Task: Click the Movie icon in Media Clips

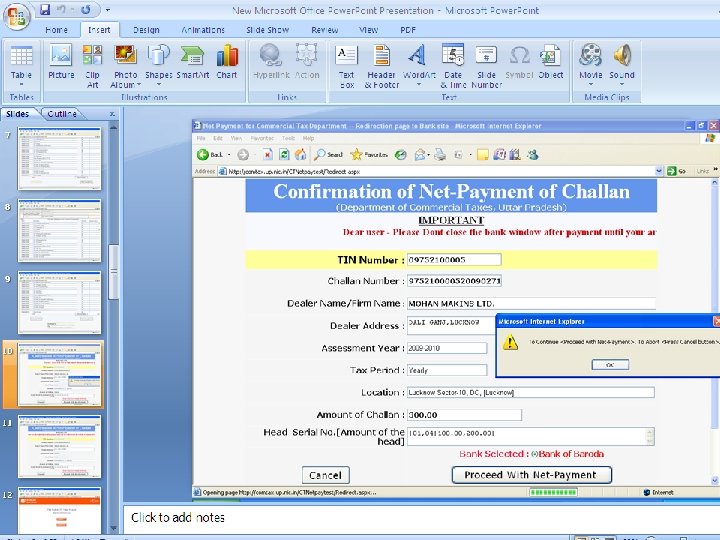Action: click(x=590, y=55)
